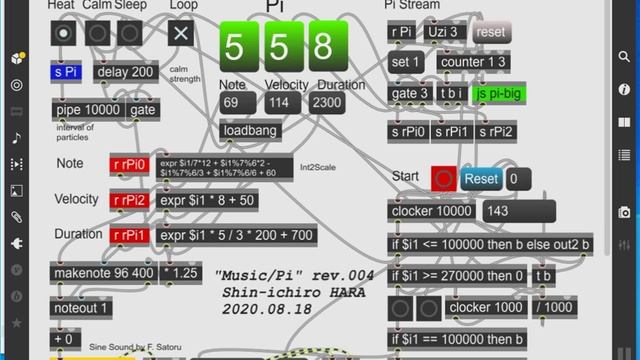Open the plug-ins plug icon
Viewport: 640px width, 360px height.
tap(17, 243)
